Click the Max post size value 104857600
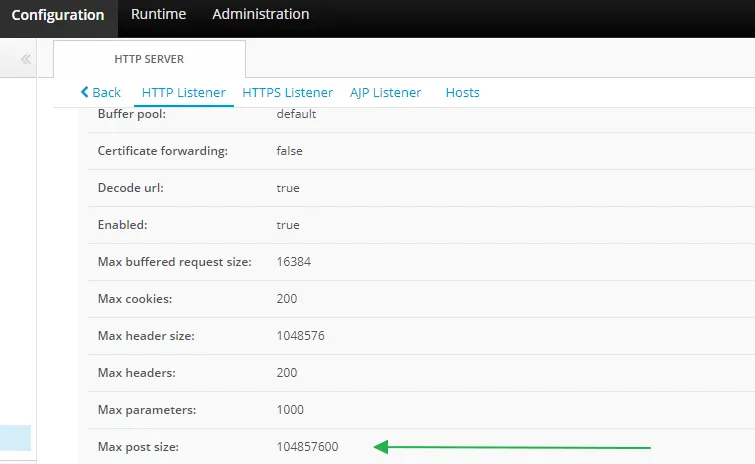The height and width of the screenshot is (464, 755). click(307, 446)
